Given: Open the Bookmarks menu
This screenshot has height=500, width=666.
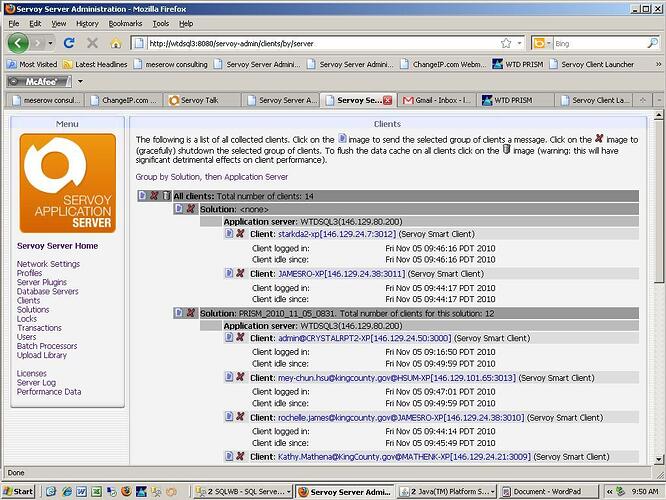Looking at the screenshot, I should click(x=125, y=23).
